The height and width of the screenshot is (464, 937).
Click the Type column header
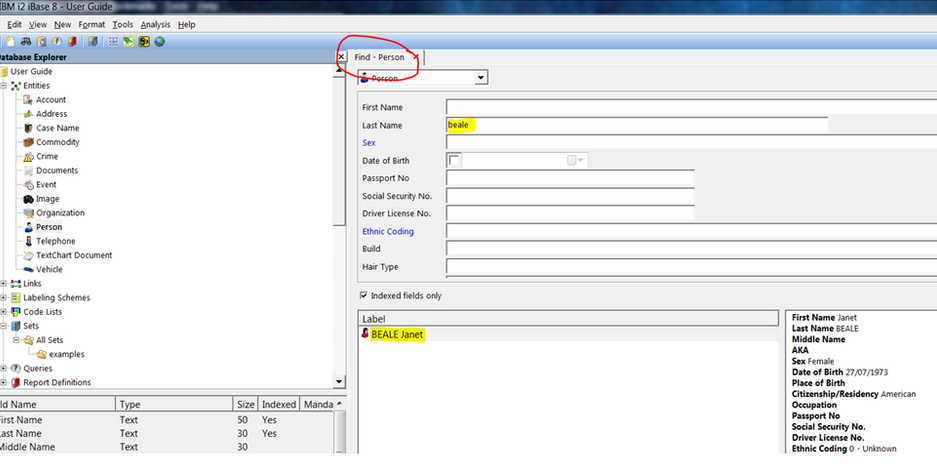(173, 404)
